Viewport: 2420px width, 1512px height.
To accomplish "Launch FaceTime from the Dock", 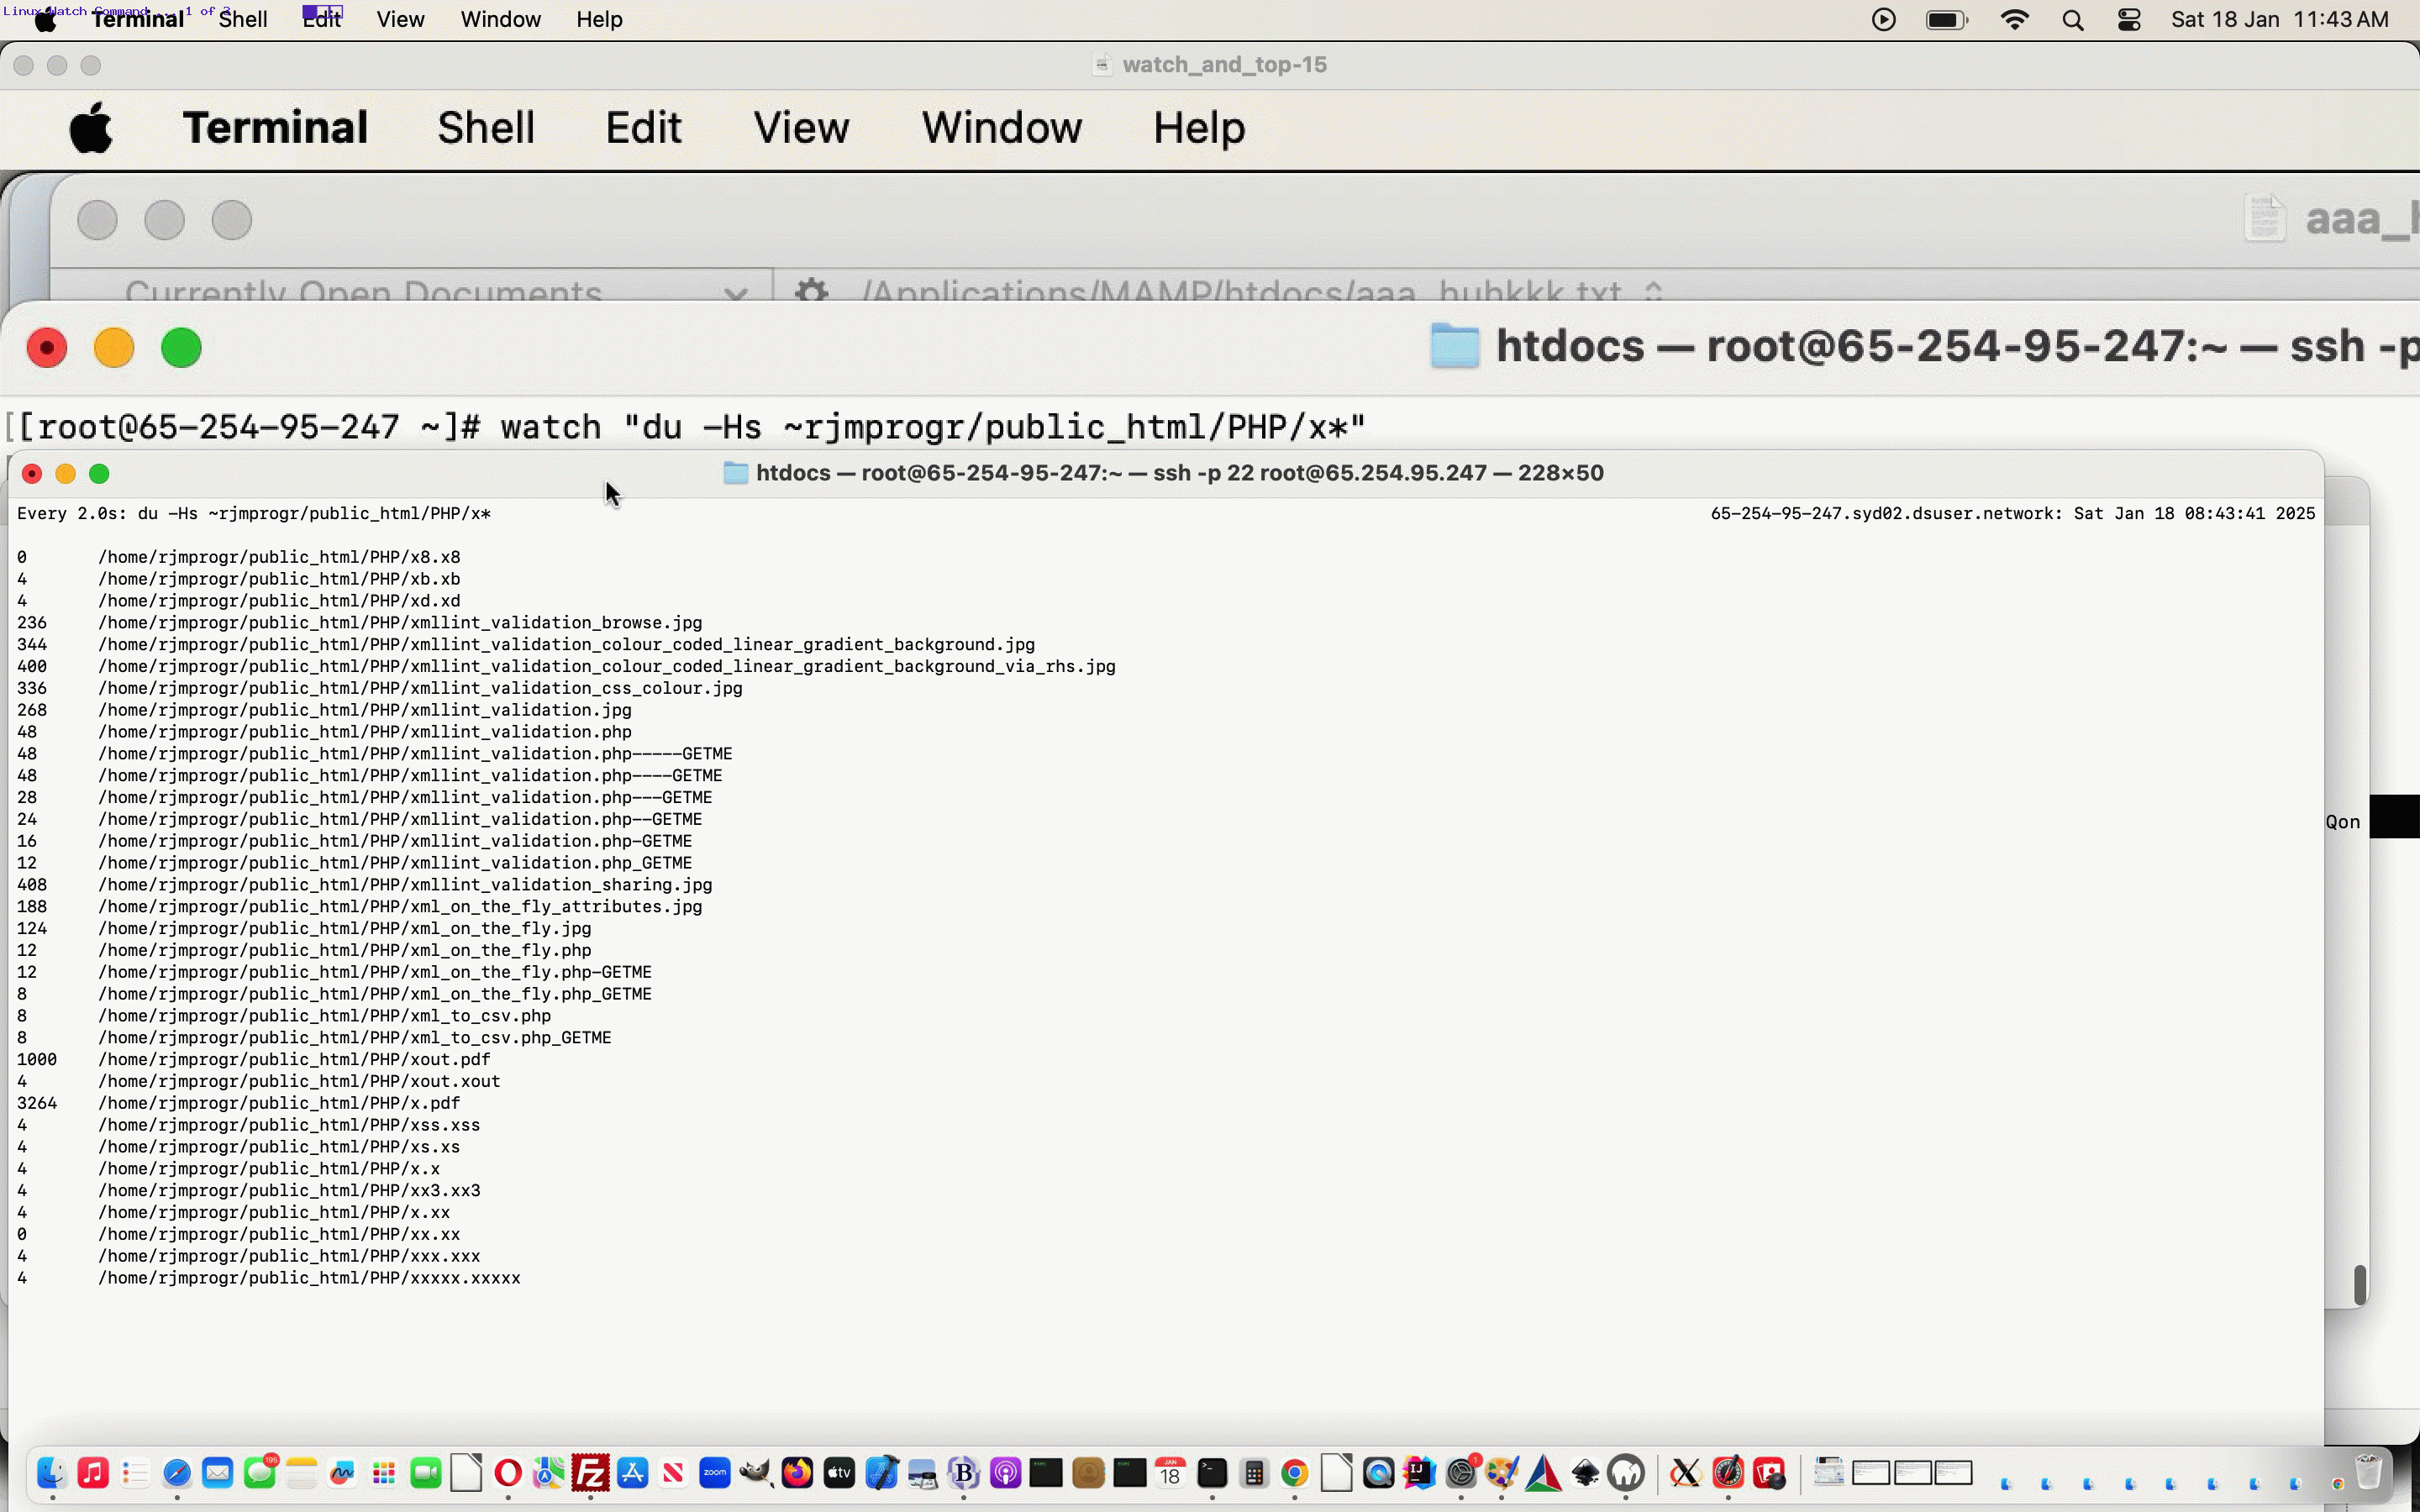I will (426, 1473).
